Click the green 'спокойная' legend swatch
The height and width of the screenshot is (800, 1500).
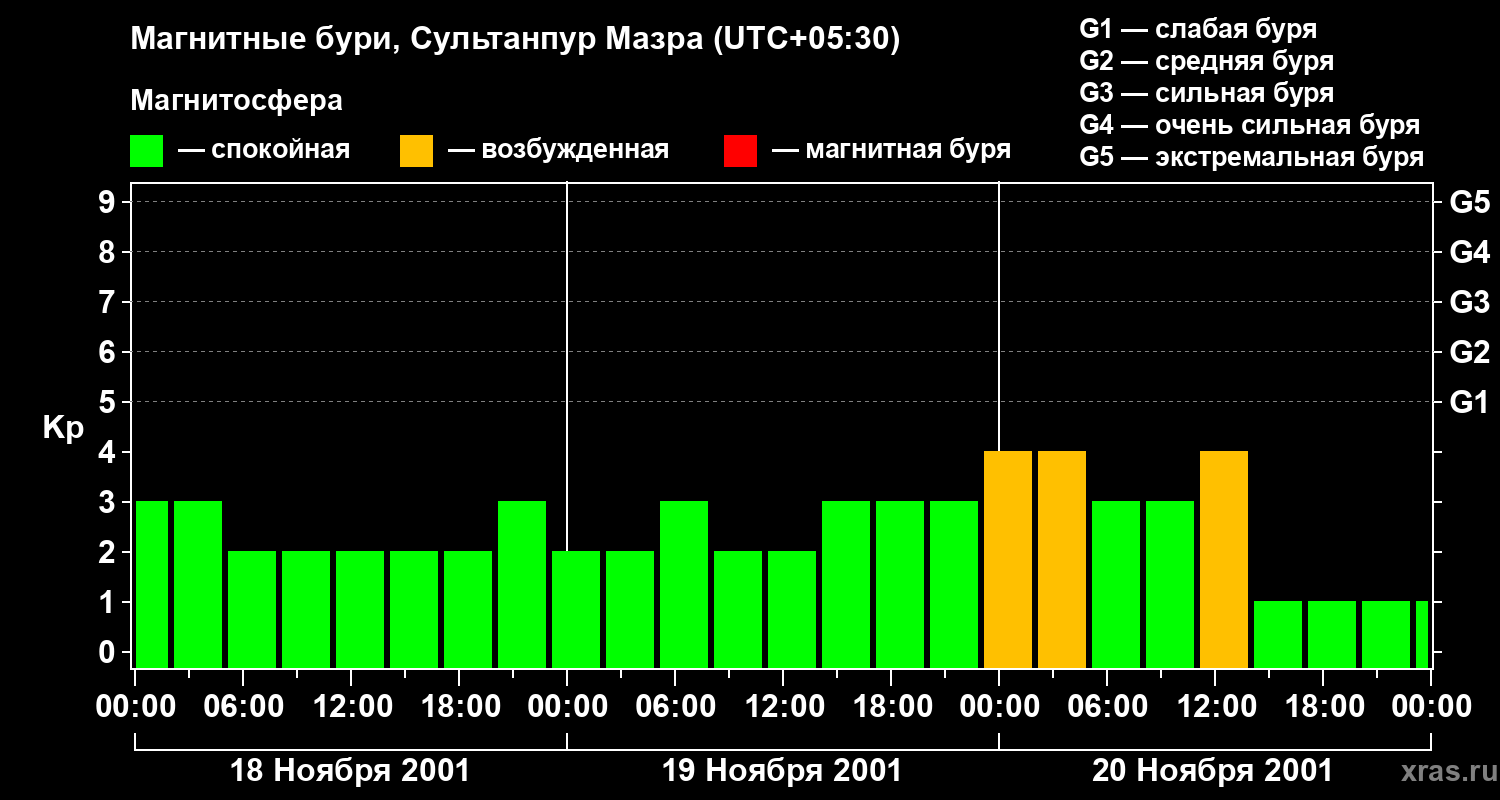[147, 151]
